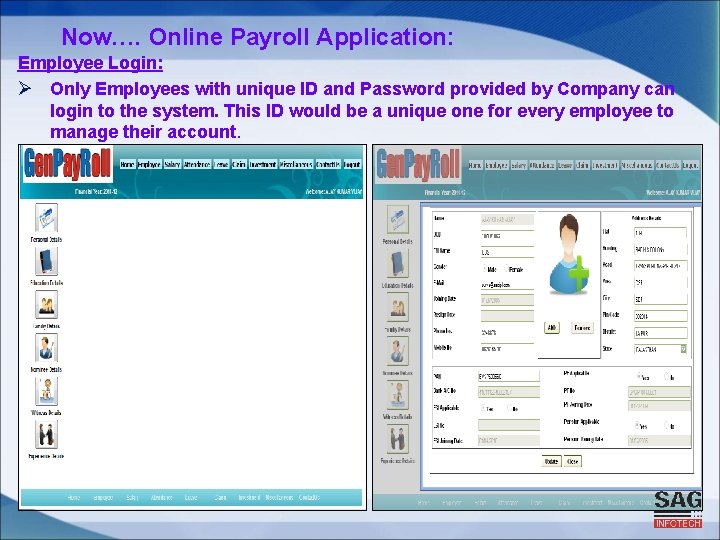720x540 pixels.
Task: Click the DOB input field
Action: pyautogui.click(x=507, y=236)
